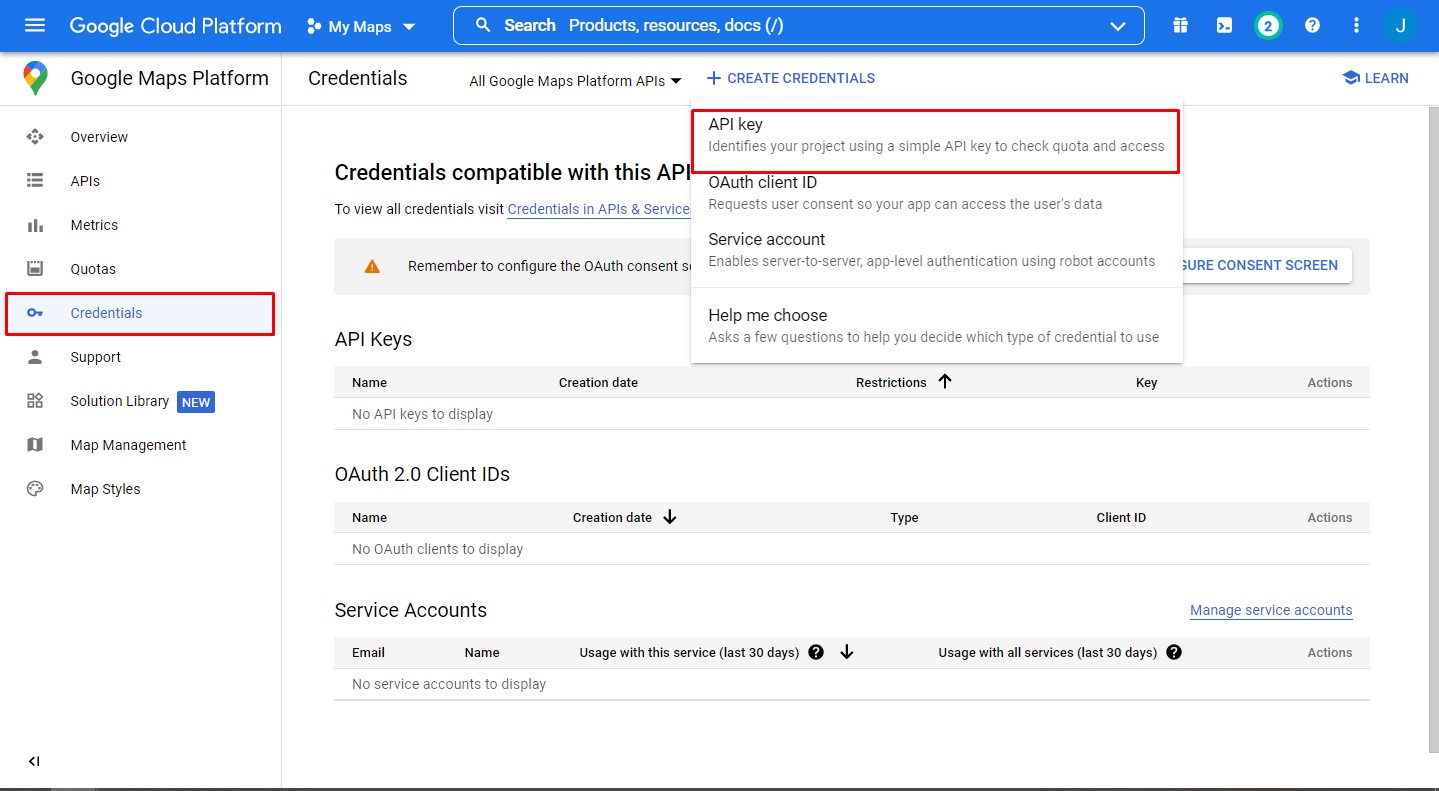Select OAuth client ID option

[936, 193]
